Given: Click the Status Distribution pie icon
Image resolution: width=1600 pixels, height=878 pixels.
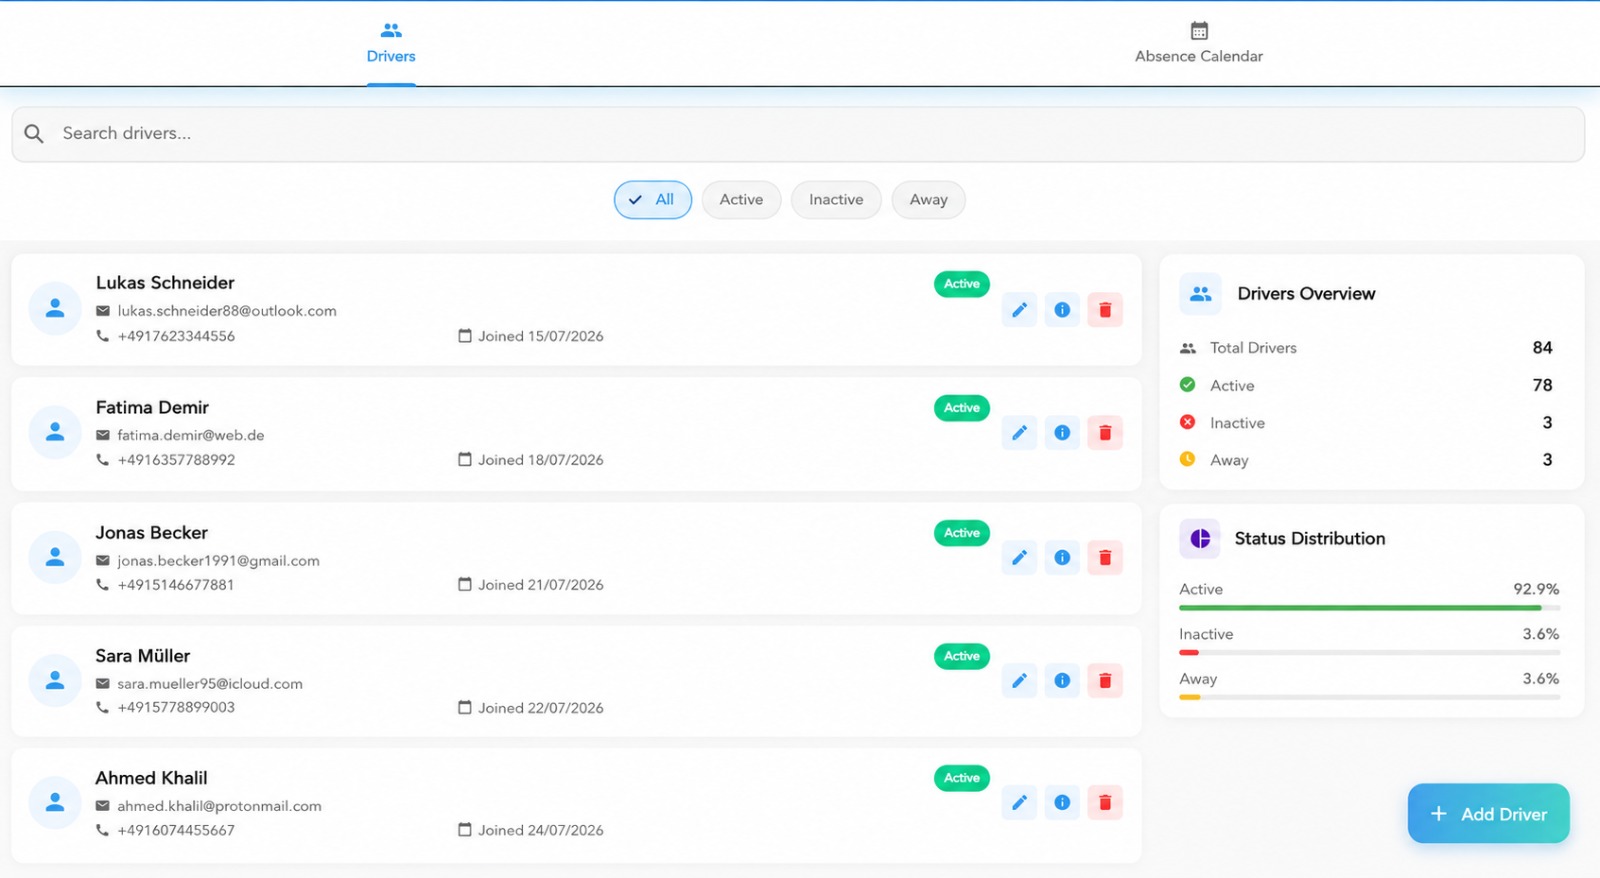Looking at the screenshot, I should coord(1200,538).
